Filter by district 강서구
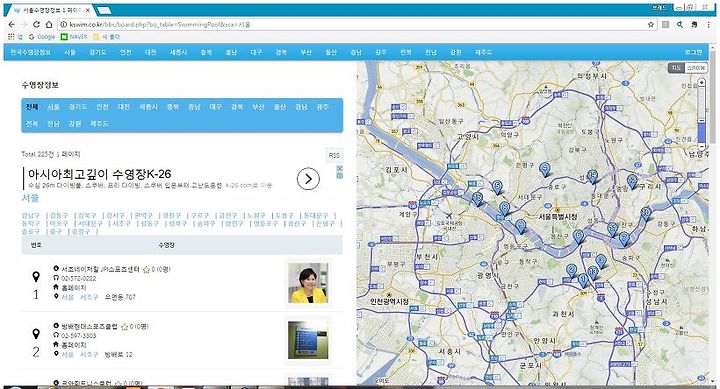 click(x=115, y=215)
